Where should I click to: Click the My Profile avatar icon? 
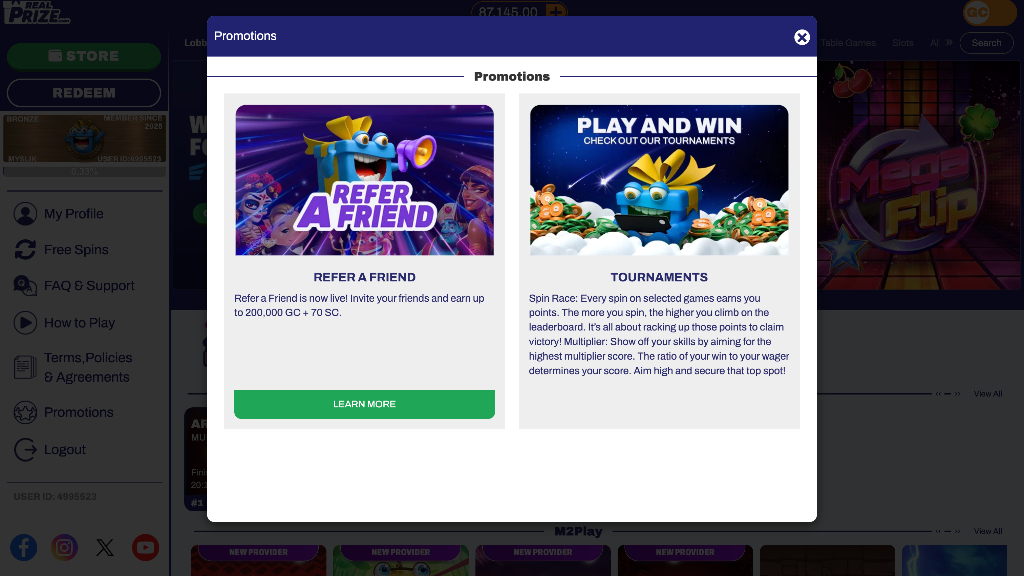point(25,214)
